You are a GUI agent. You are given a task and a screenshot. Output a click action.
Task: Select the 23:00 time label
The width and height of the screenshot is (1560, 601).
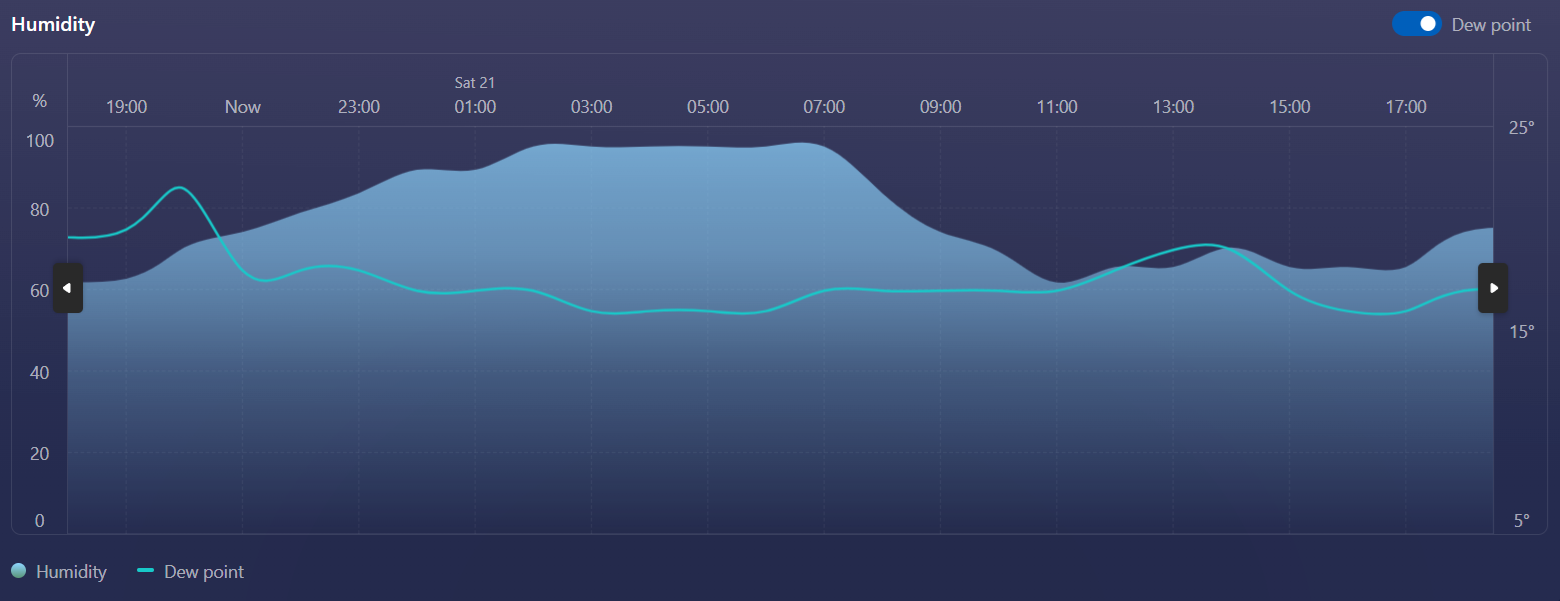click(x=359, y=107)
